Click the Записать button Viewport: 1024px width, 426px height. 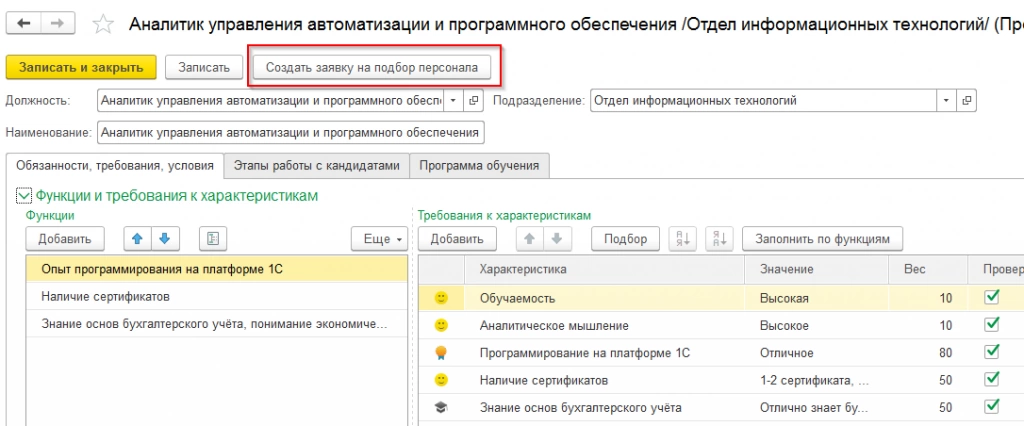[x=204, y=67]
